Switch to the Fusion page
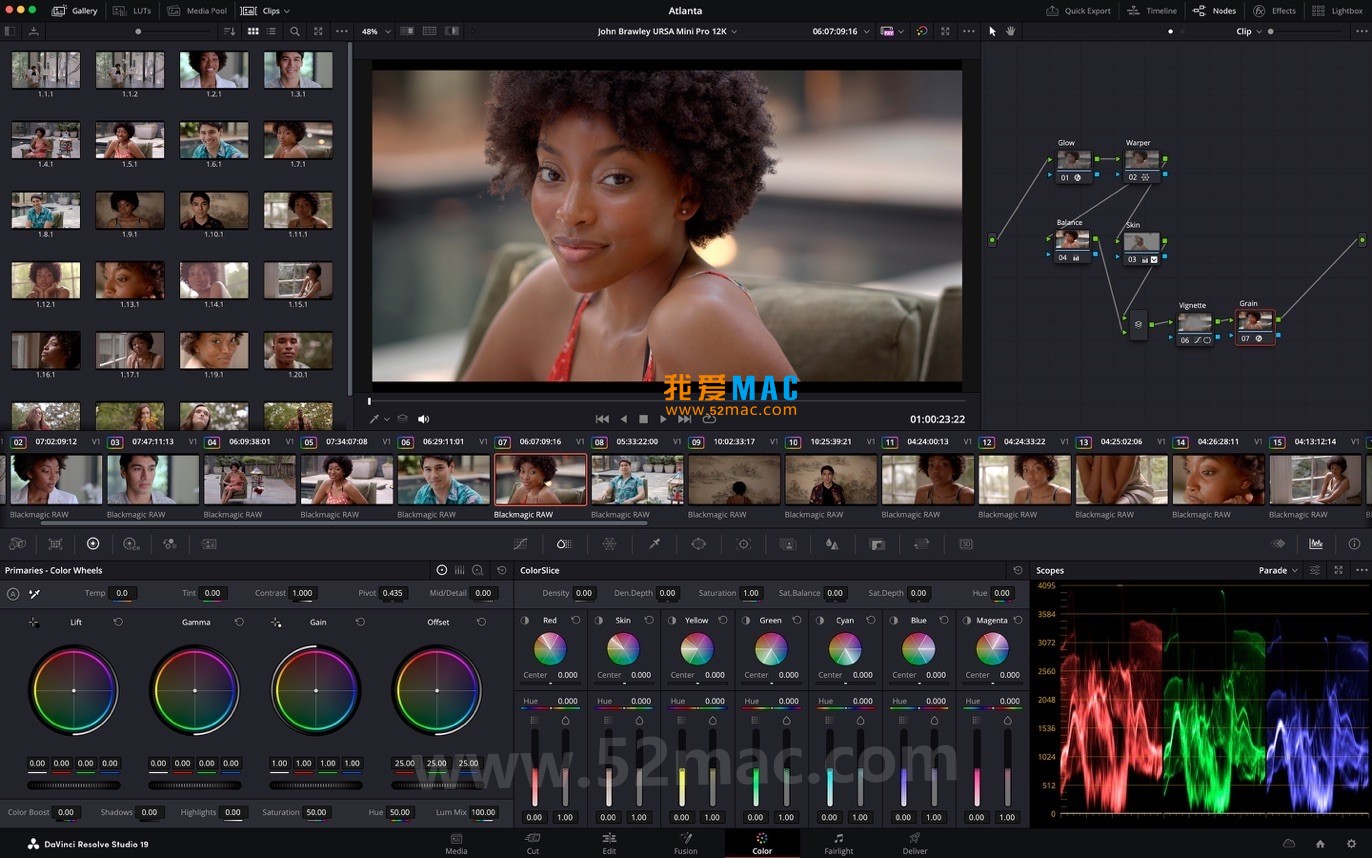1372x858 pixels. tap(686, 845)
